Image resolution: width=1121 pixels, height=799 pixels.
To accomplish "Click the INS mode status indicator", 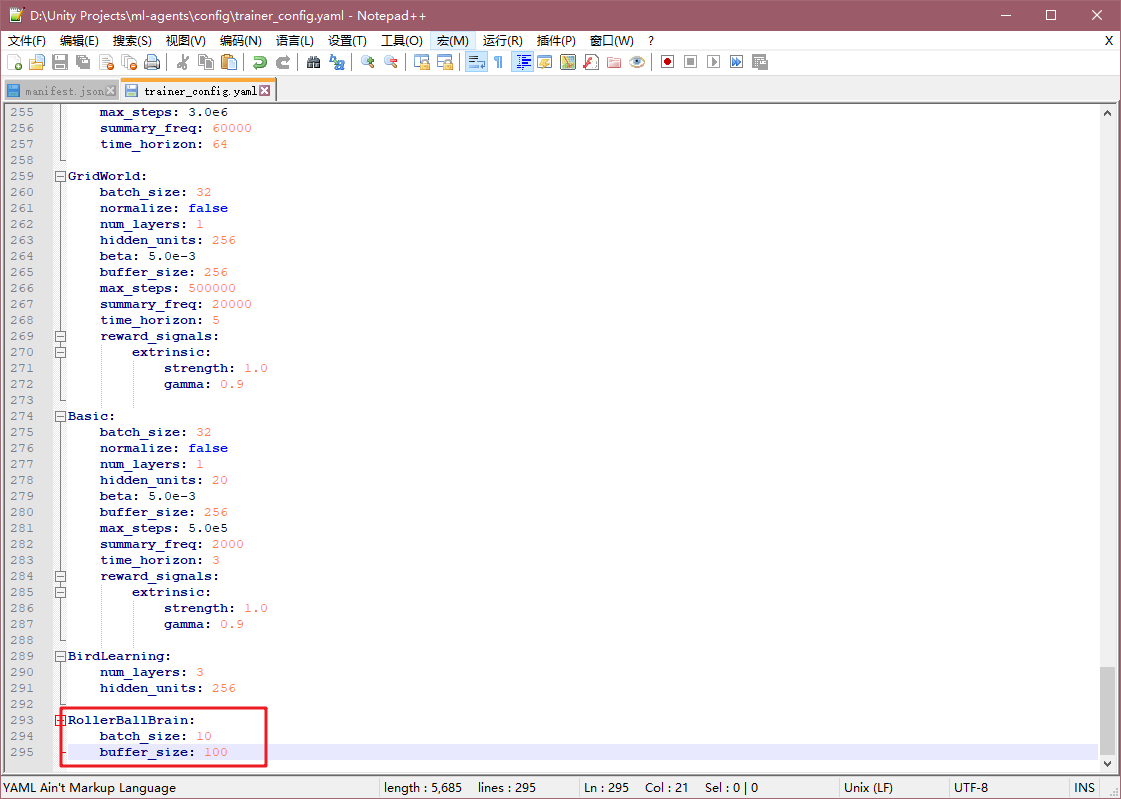I will [x=1084, y=788].
